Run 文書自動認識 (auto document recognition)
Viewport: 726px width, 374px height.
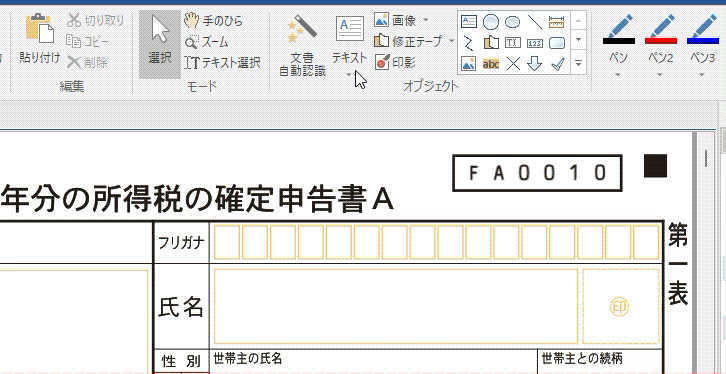(302, 44)
